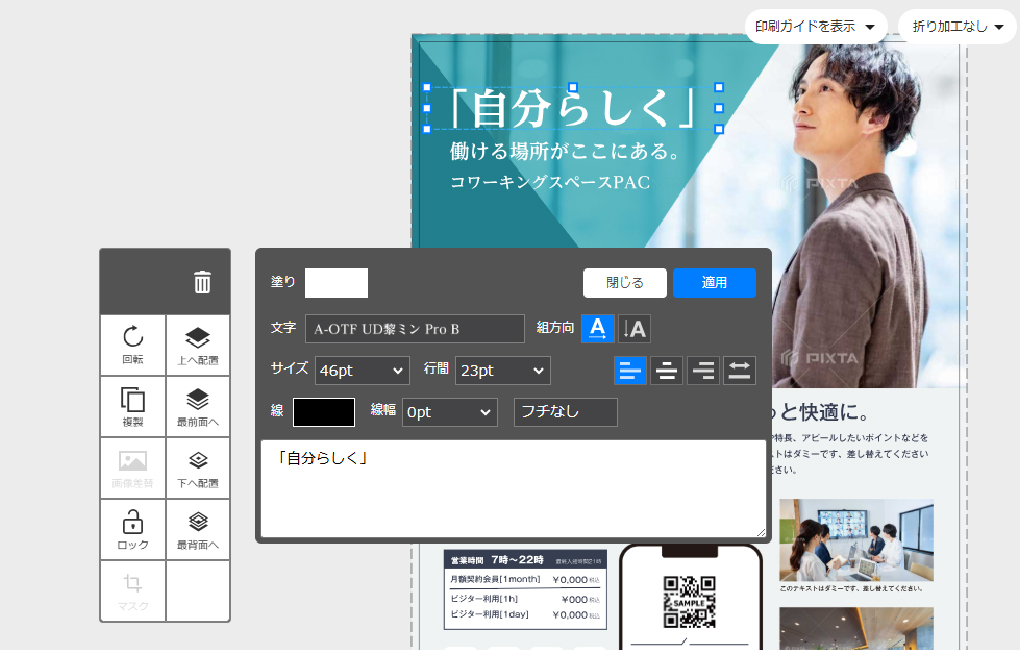Lock the object with ロック
This screenshot has height=650, width=1020.
133,530
